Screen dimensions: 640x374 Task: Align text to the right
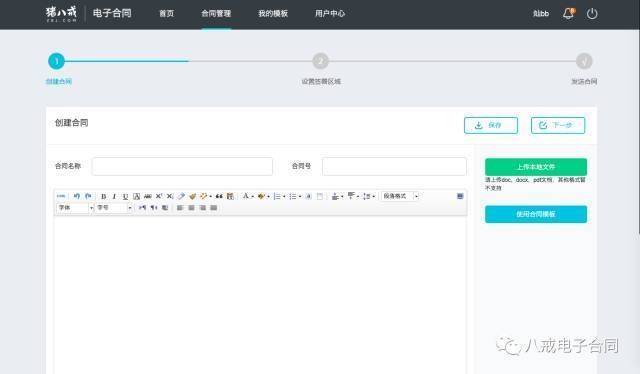[x=202, y=208]
